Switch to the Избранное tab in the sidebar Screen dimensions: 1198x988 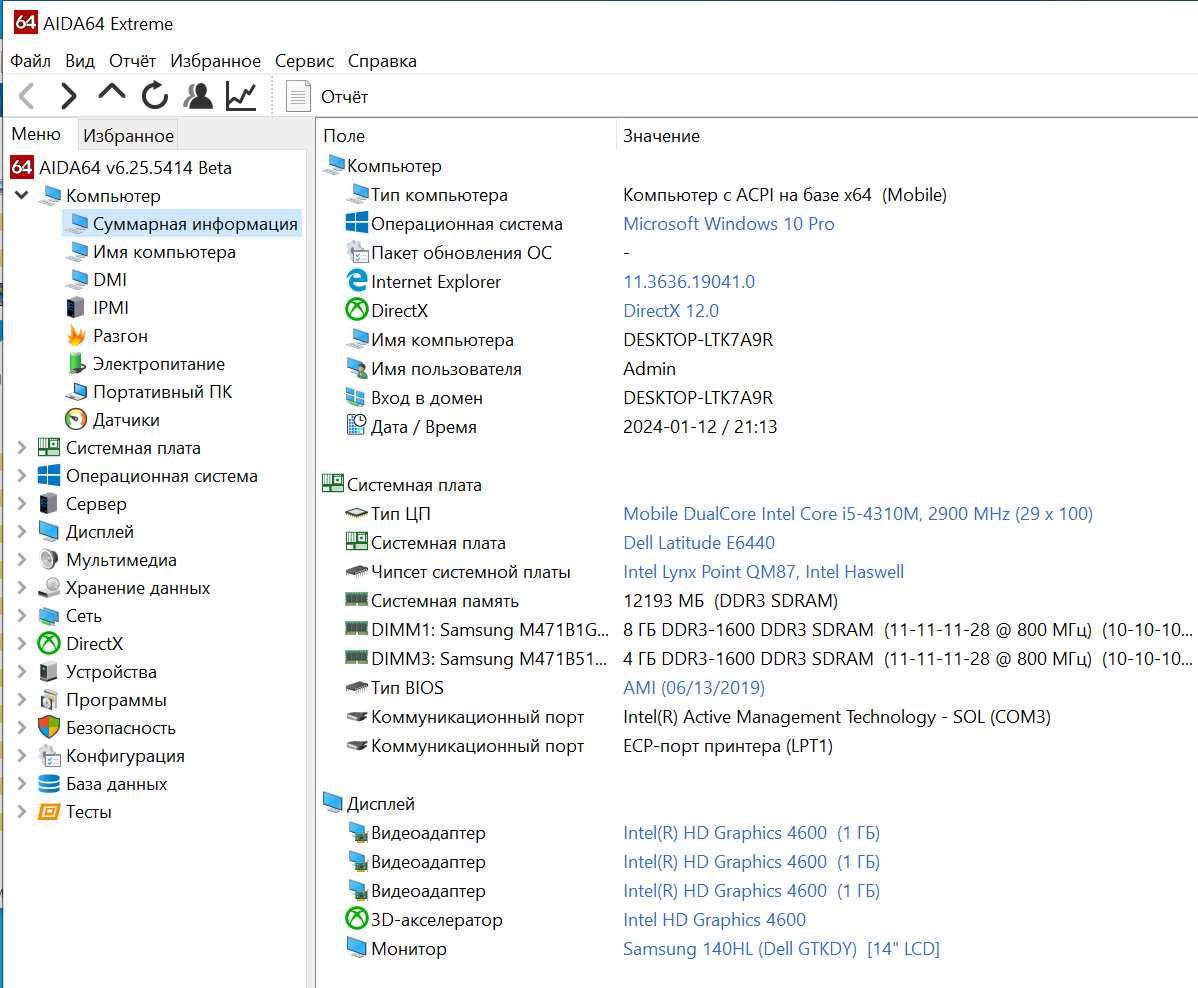(x=128, y=135)
